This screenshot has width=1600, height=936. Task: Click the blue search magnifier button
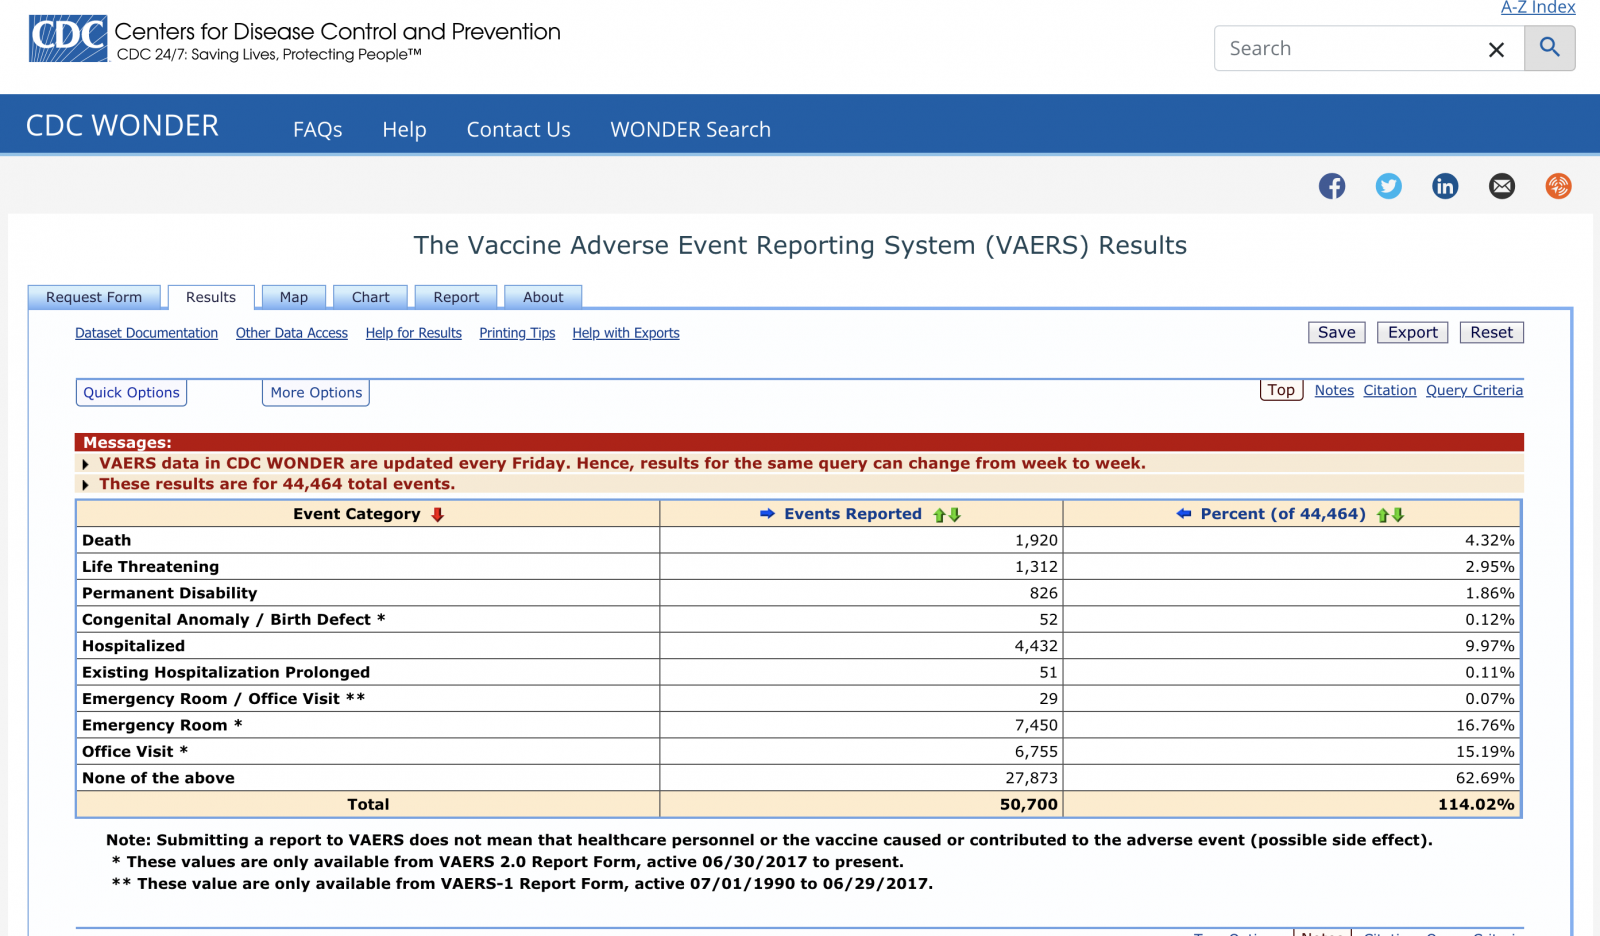(x=1550, y=48)
